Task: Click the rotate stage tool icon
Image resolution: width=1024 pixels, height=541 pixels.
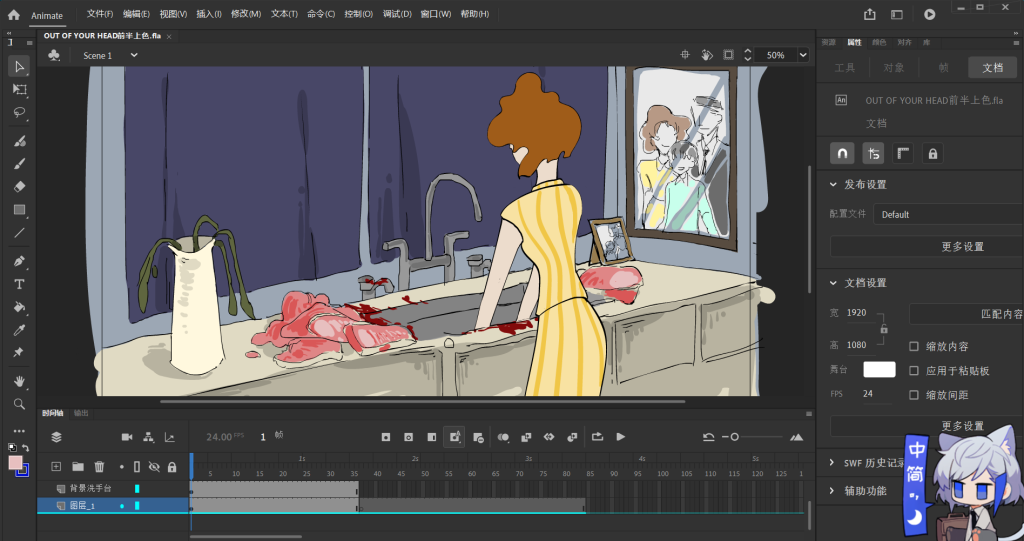Action: (707, 55)
